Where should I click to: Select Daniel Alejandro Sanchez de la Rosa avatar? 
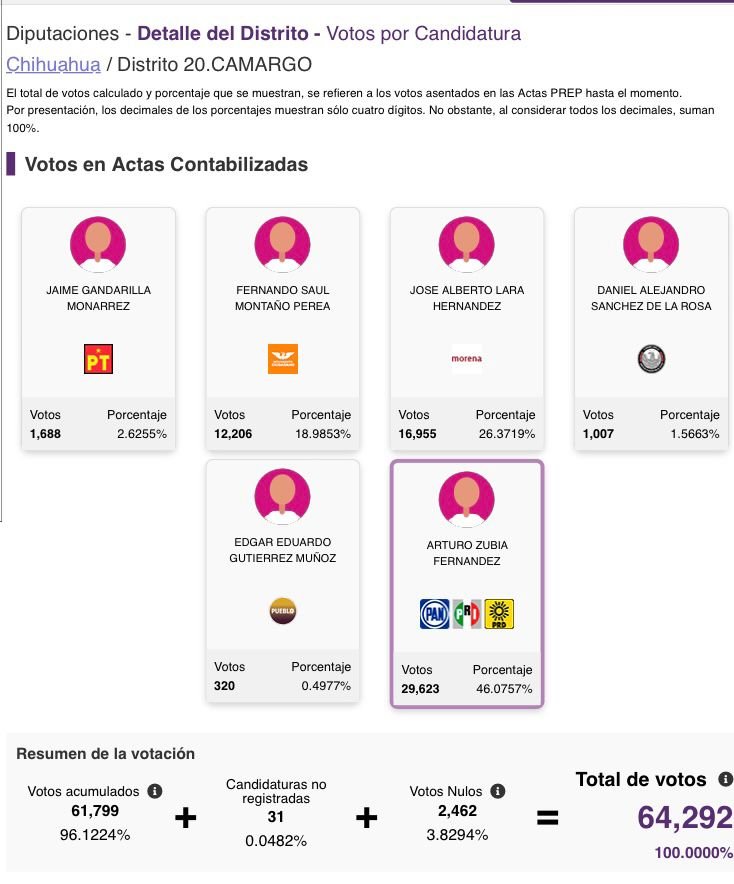click(651, 243)
